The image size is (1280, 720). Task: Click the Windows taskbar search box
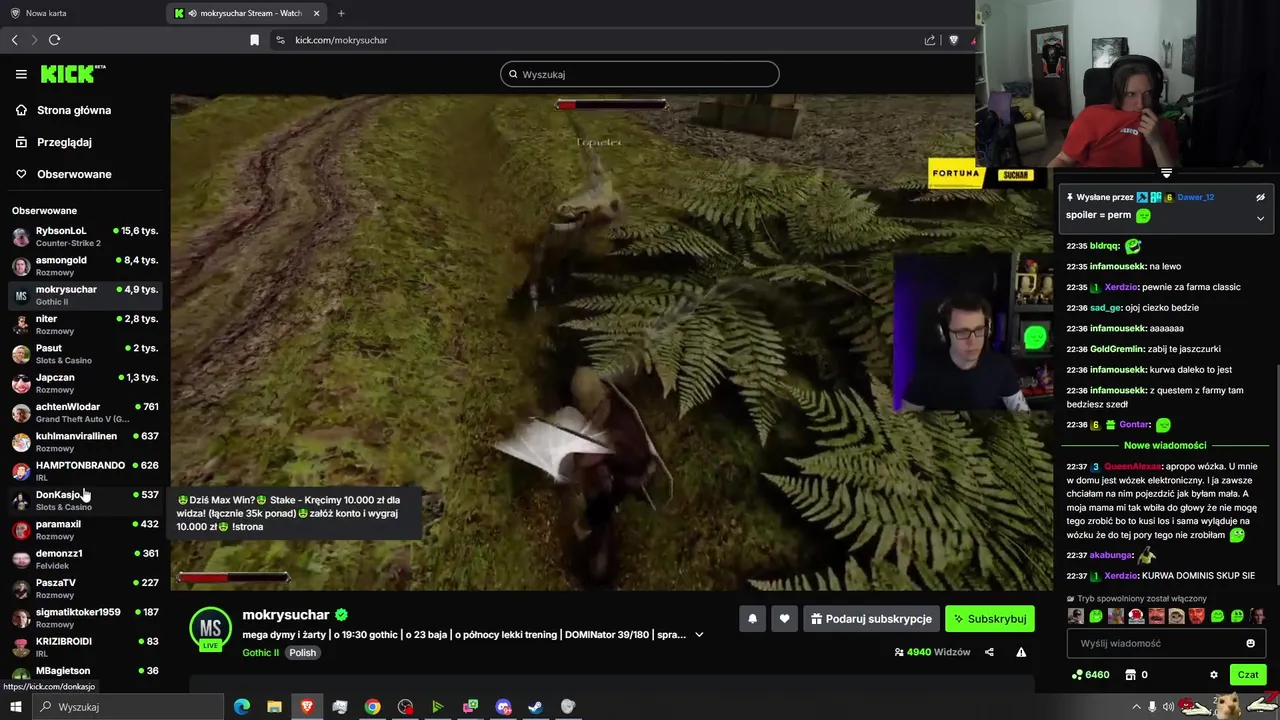coord(128,707)
